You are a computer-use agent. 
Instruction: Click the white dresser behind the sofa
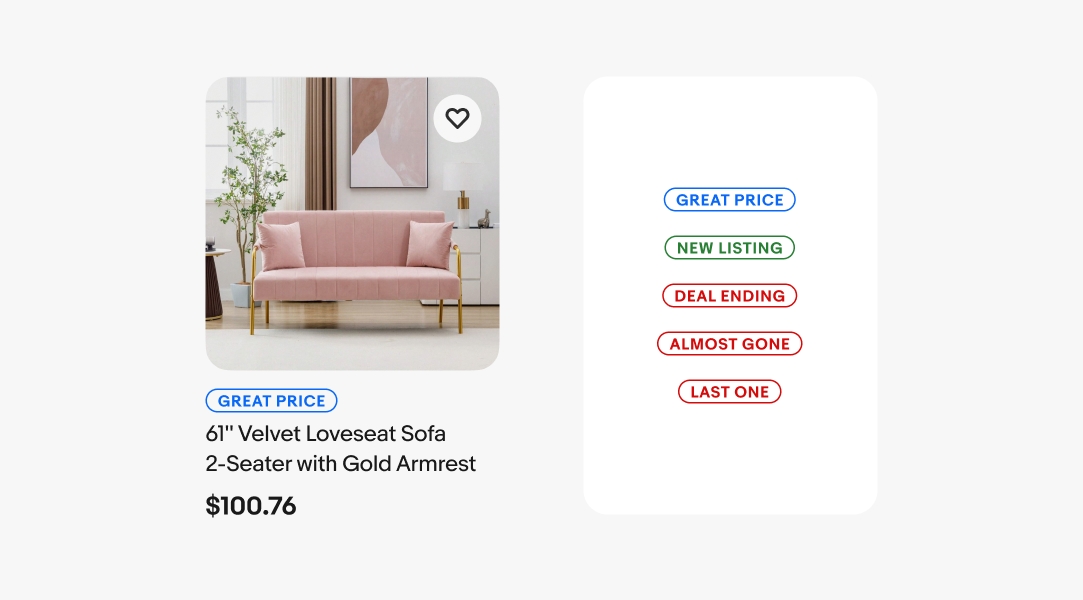click(x=475, y=263)
